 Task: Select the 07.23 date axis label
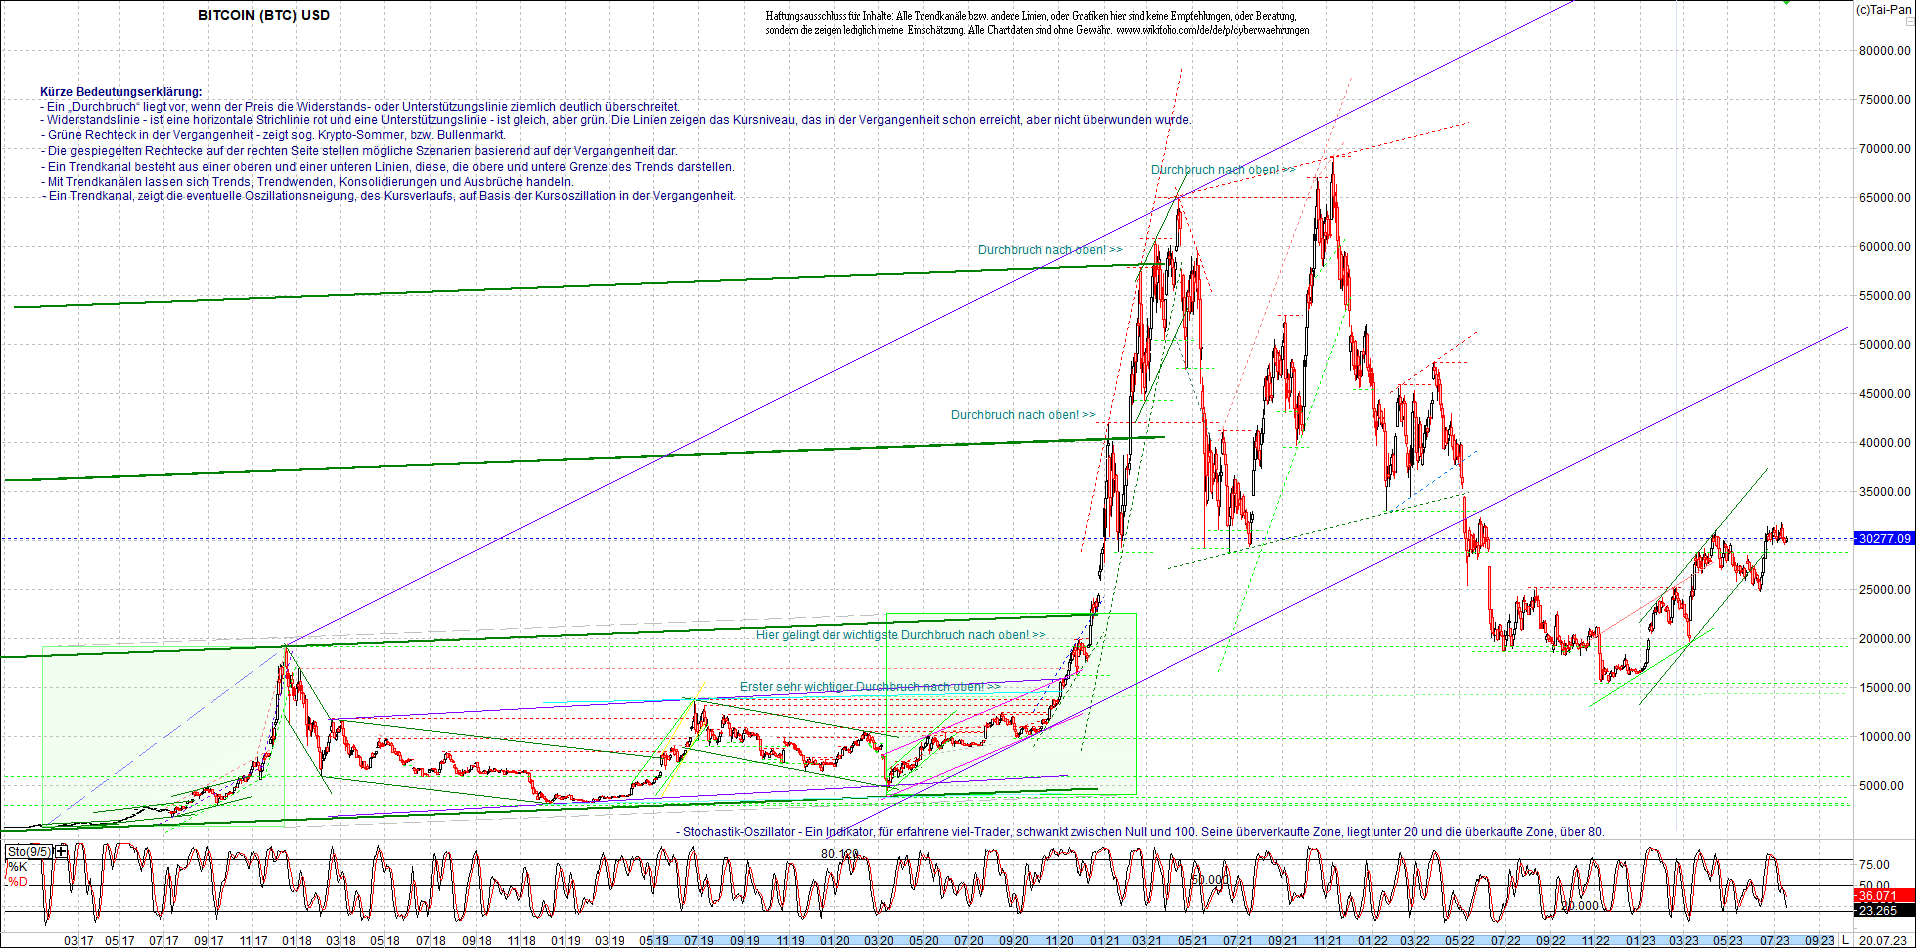pyautogui.click(x=1774, y=941)
